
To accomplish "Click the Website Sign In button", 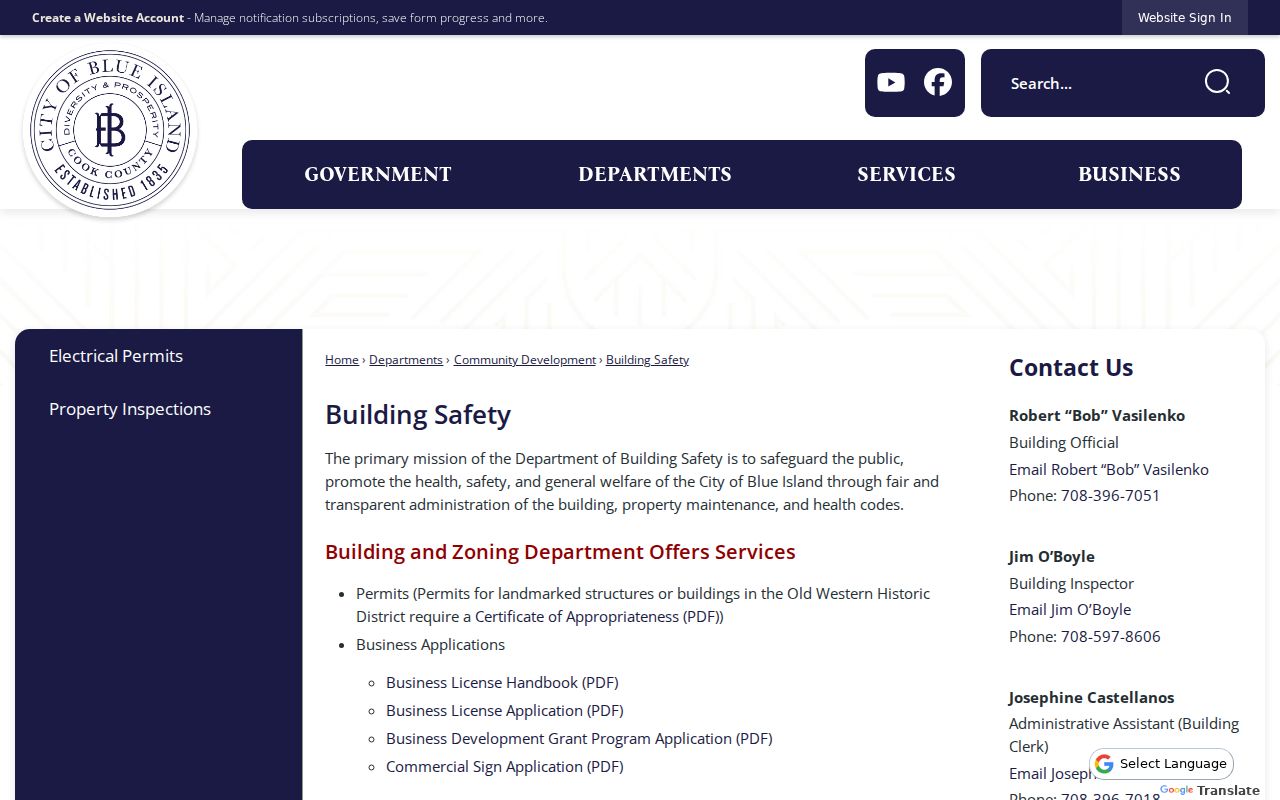I will (x=1185, y=18).
